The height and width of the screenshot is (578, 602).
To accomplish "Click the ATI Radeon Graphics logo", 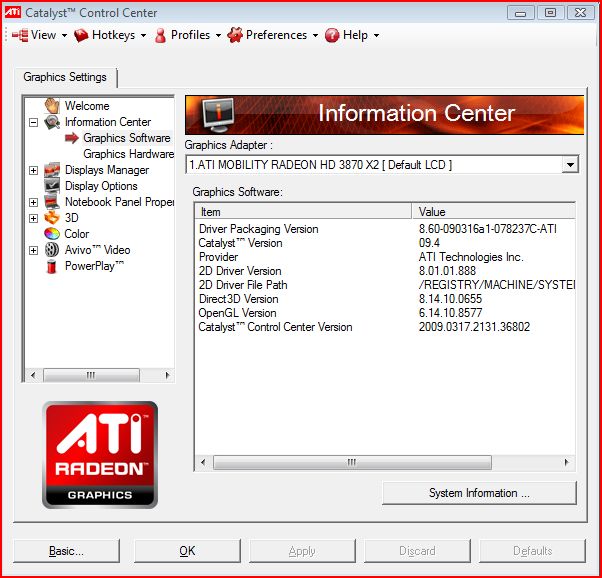I will 100,455.
